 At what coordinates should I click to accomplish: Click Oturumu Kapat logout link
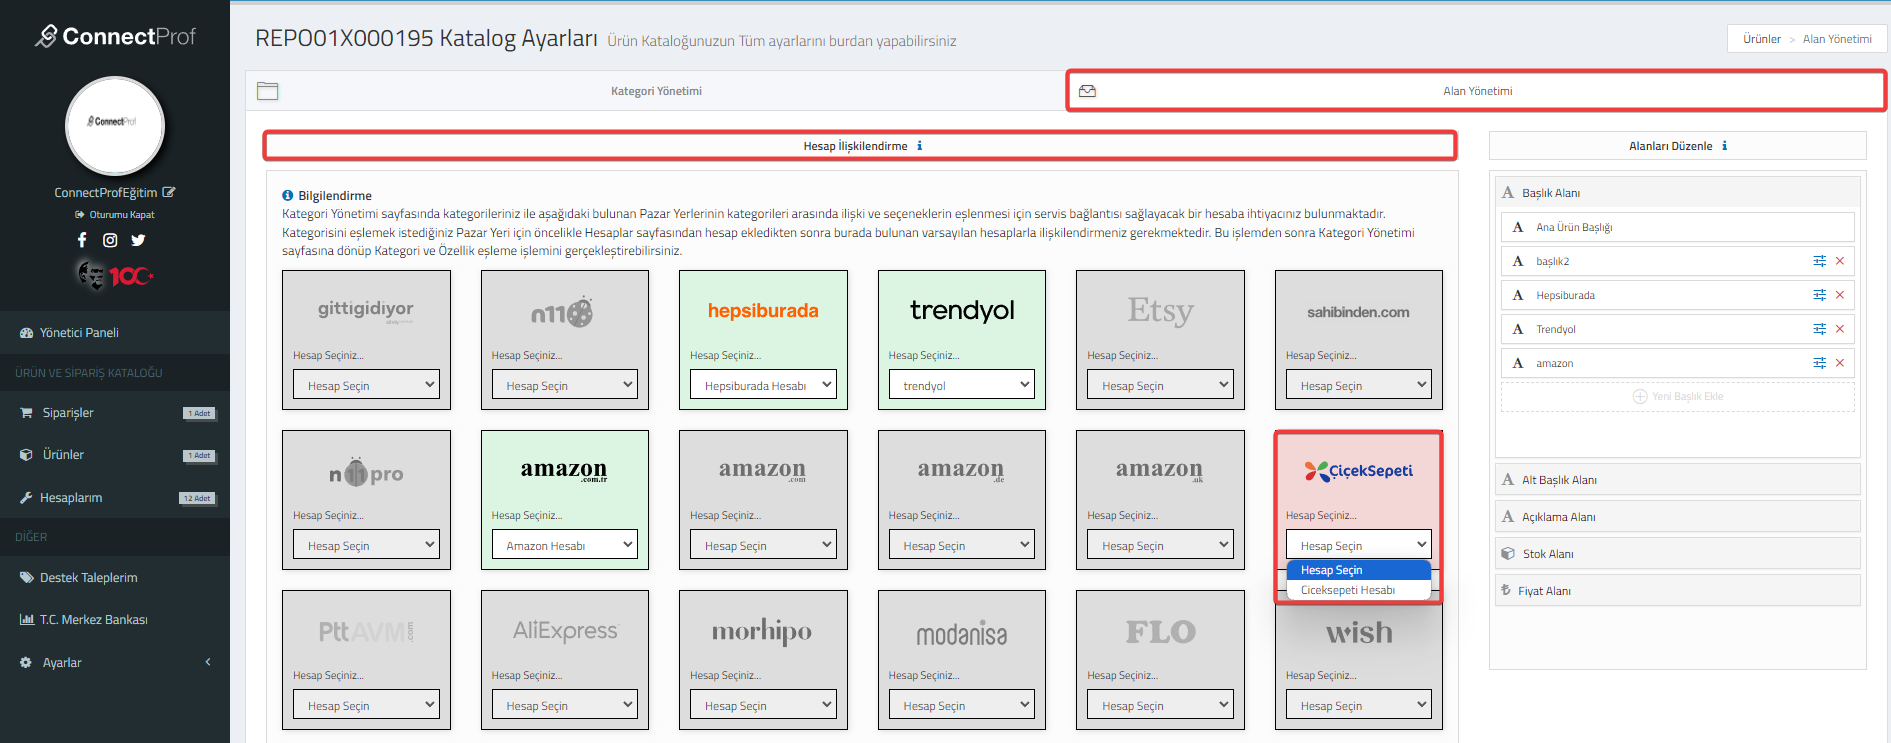coord(115,215)
